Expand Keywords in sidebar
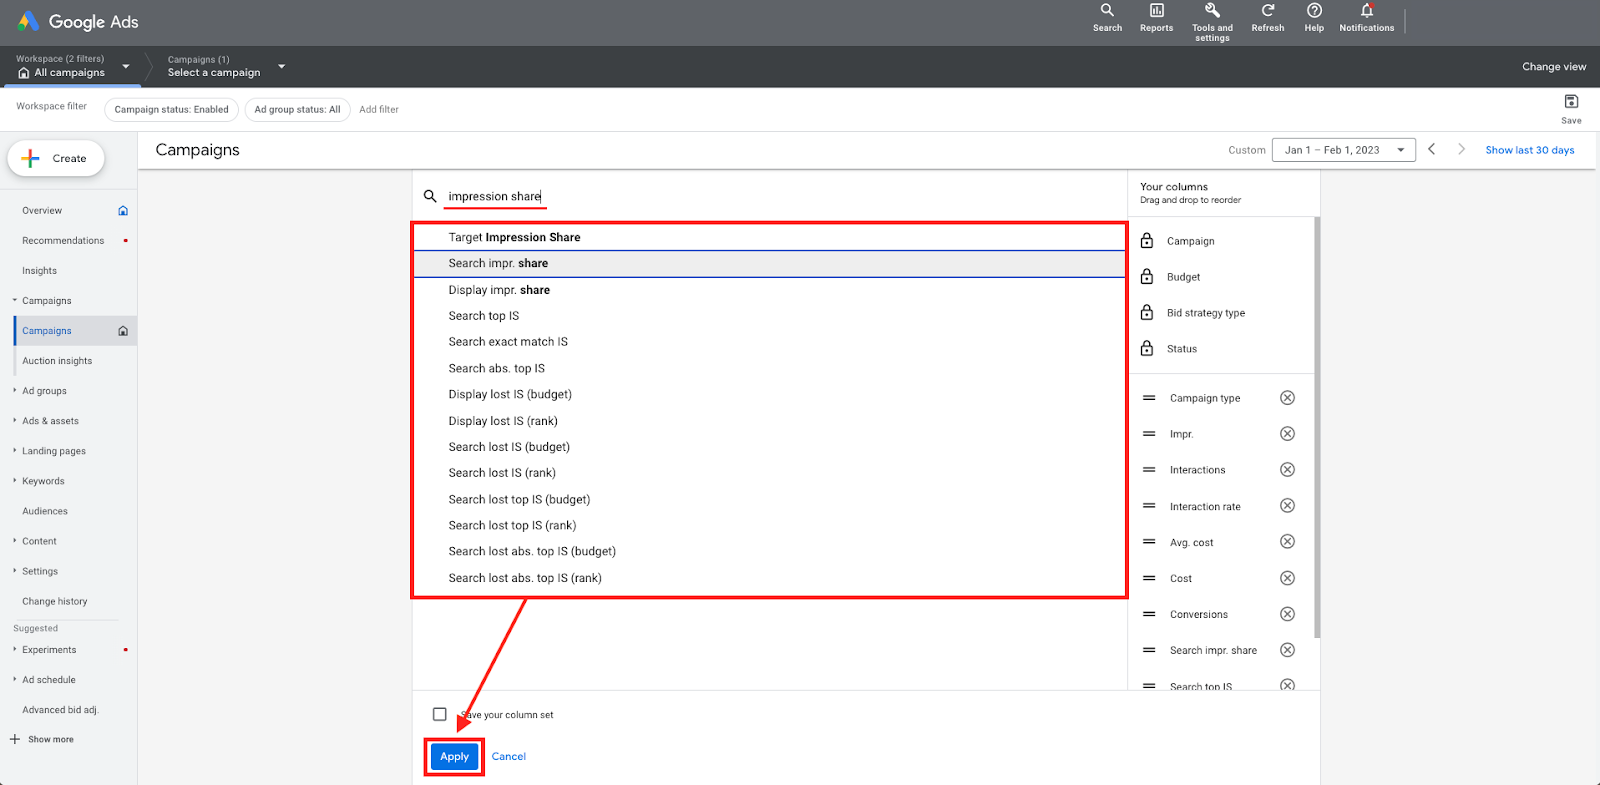Image resolution: width=1600 pixels, height=785 pixels. [x=15, y=481]
